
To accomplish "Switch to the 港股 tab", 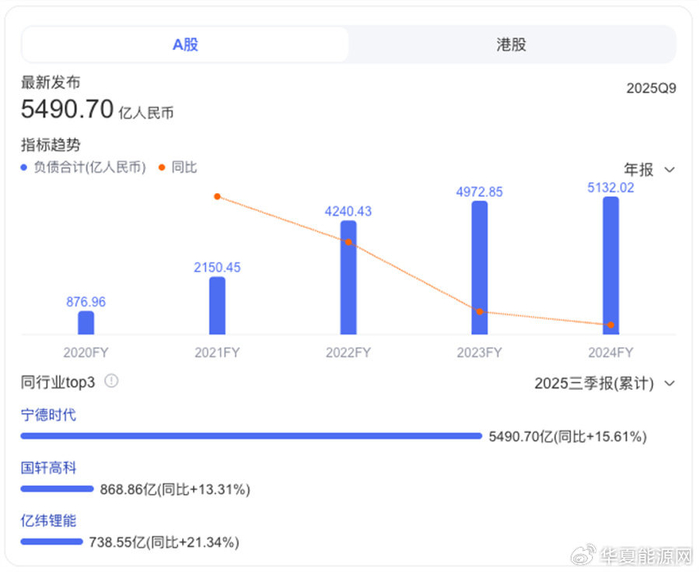I will (511, 44).
